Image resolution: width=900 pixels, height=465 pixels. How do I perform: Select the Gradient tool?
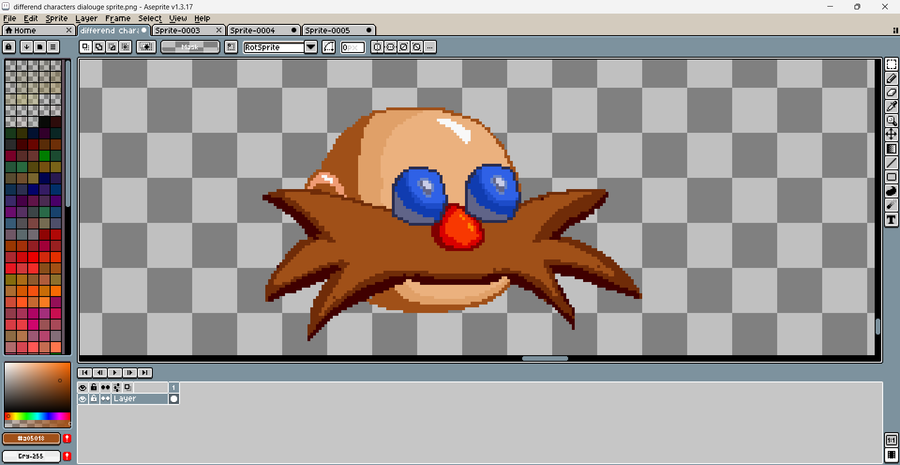pos(891,149)
